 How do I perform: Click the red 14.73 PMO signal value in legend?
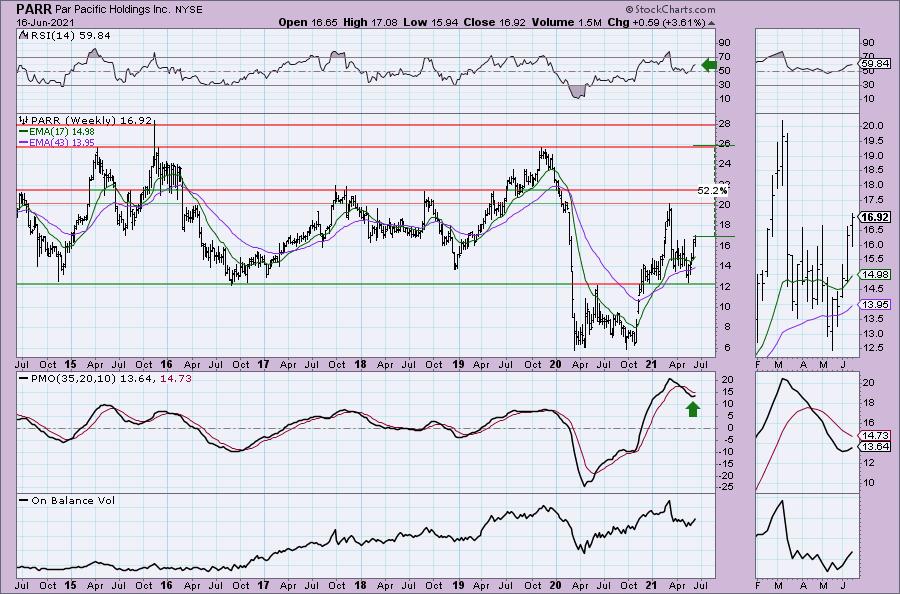176,379
